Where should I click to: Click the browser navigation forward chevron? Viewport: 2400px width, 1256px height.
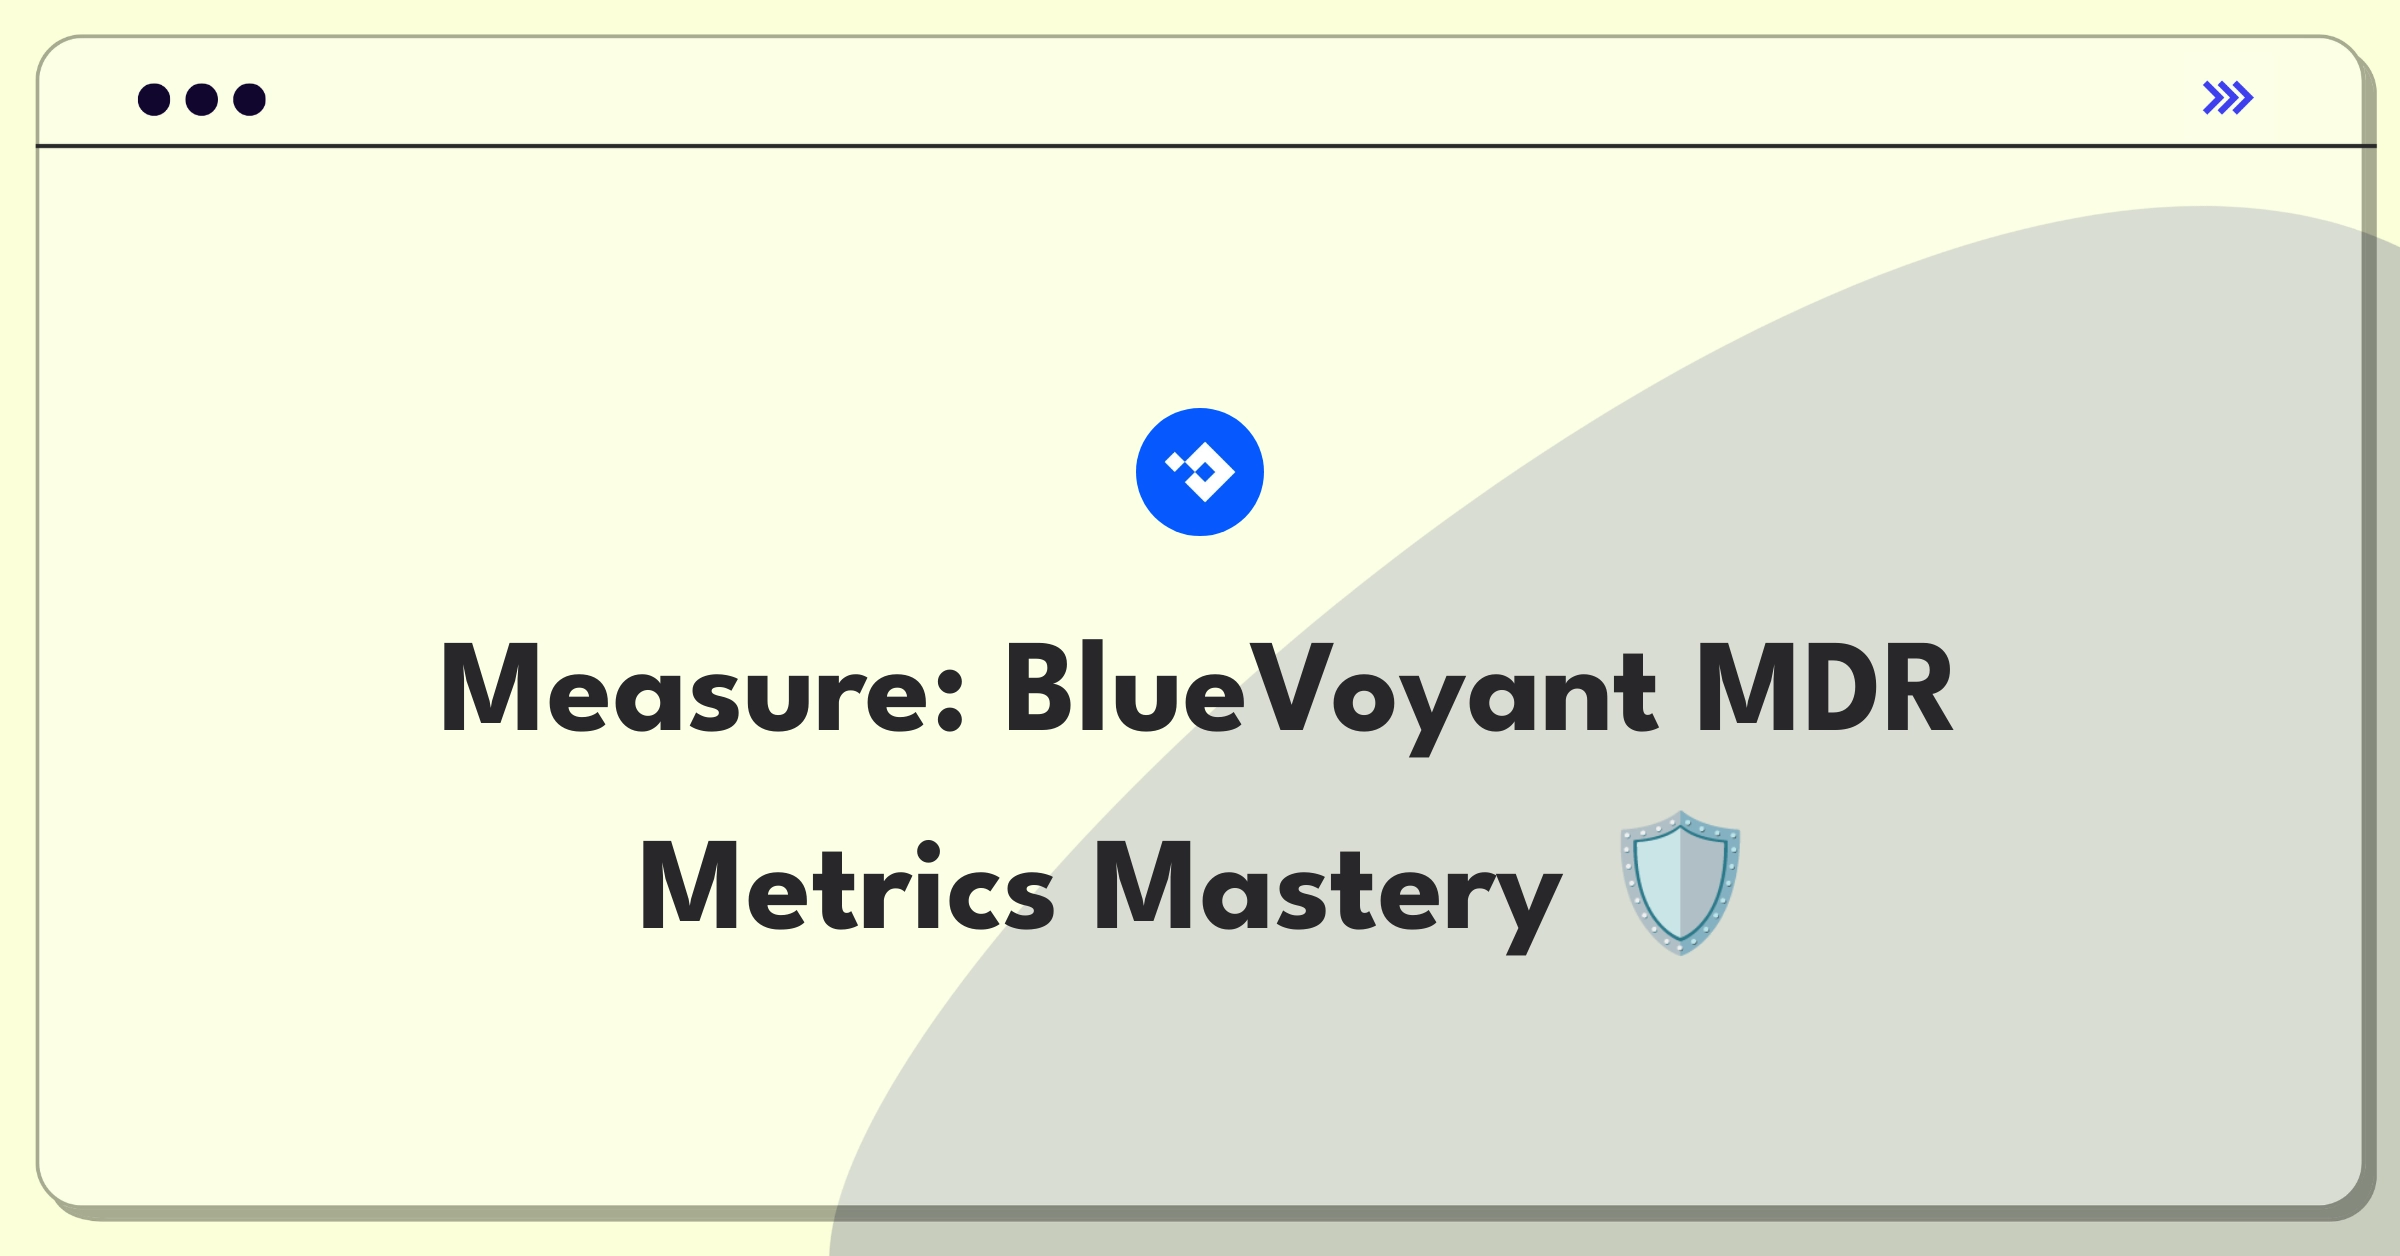2227,98
